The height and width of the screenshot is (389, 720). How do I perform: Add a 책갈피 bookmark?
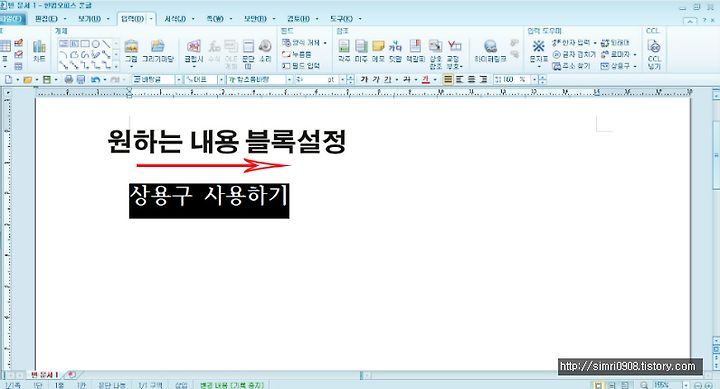point(415,51)
